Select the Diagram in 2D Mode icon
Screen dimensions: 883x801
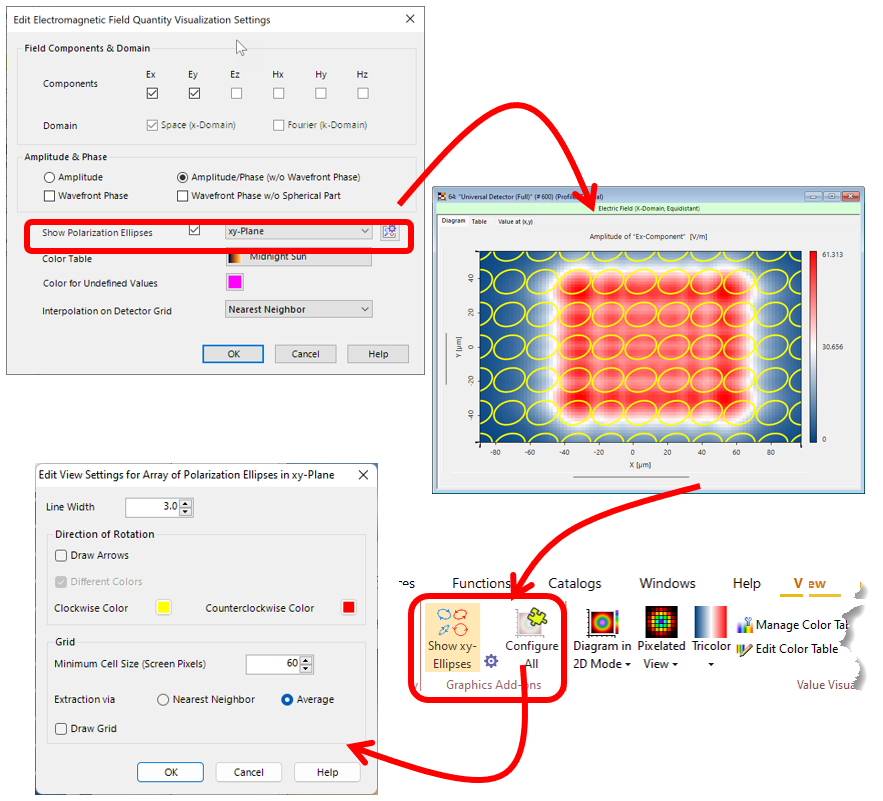(602, 624)
